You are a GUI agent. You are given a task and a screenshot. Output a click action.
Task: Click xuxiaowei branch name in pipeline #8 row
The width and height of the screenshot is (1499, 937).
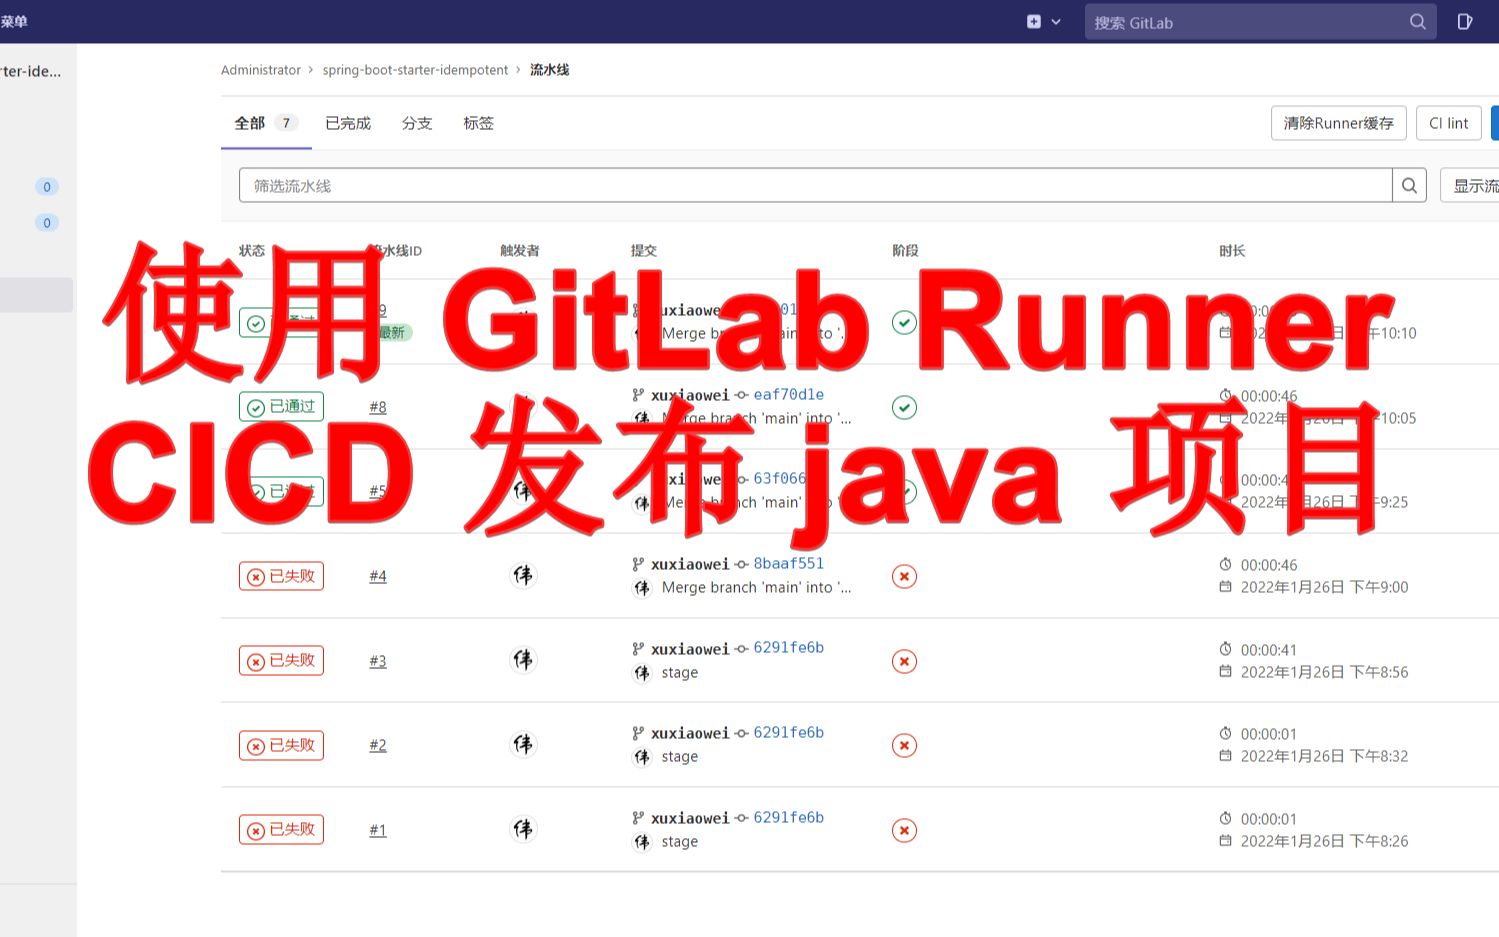tap(690, 395)
